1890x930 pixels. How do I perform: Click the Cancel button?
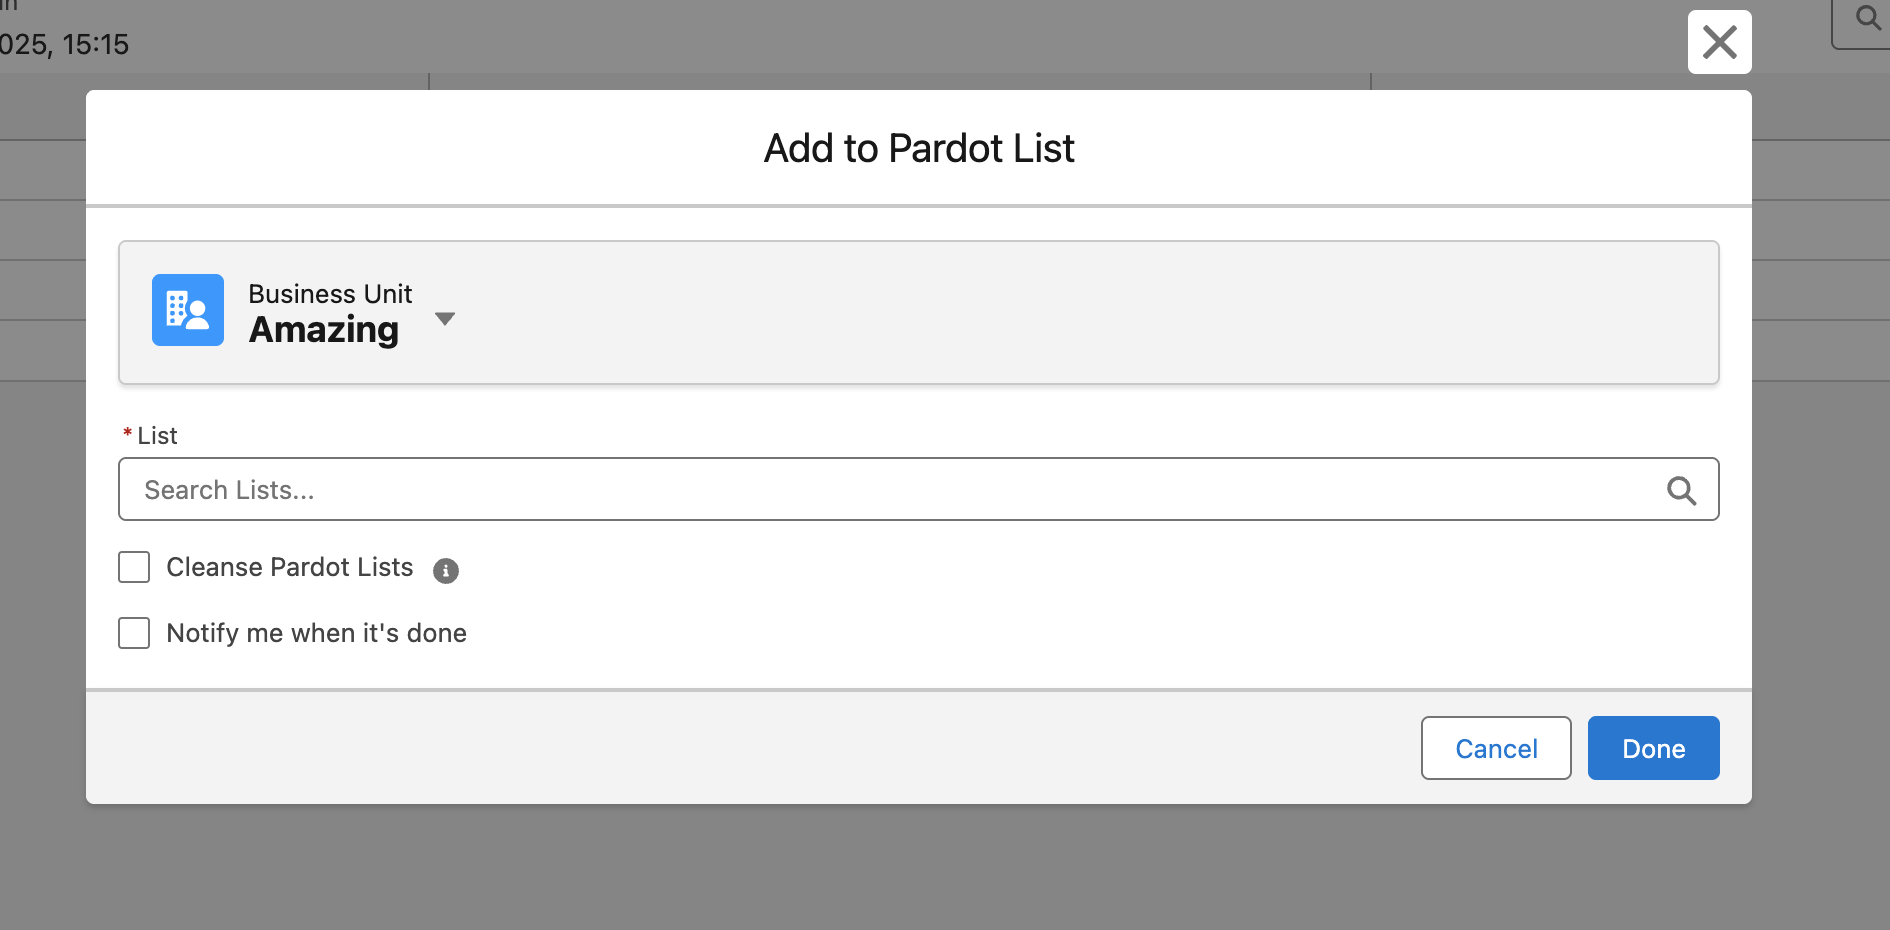pos(1496,748)
